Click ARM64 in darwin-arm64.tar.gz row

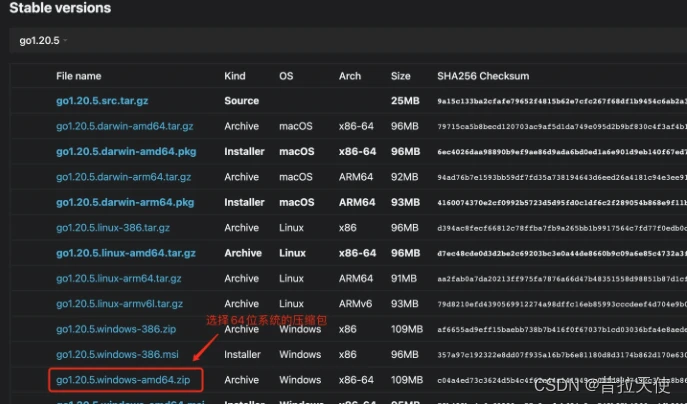(356, 177)
